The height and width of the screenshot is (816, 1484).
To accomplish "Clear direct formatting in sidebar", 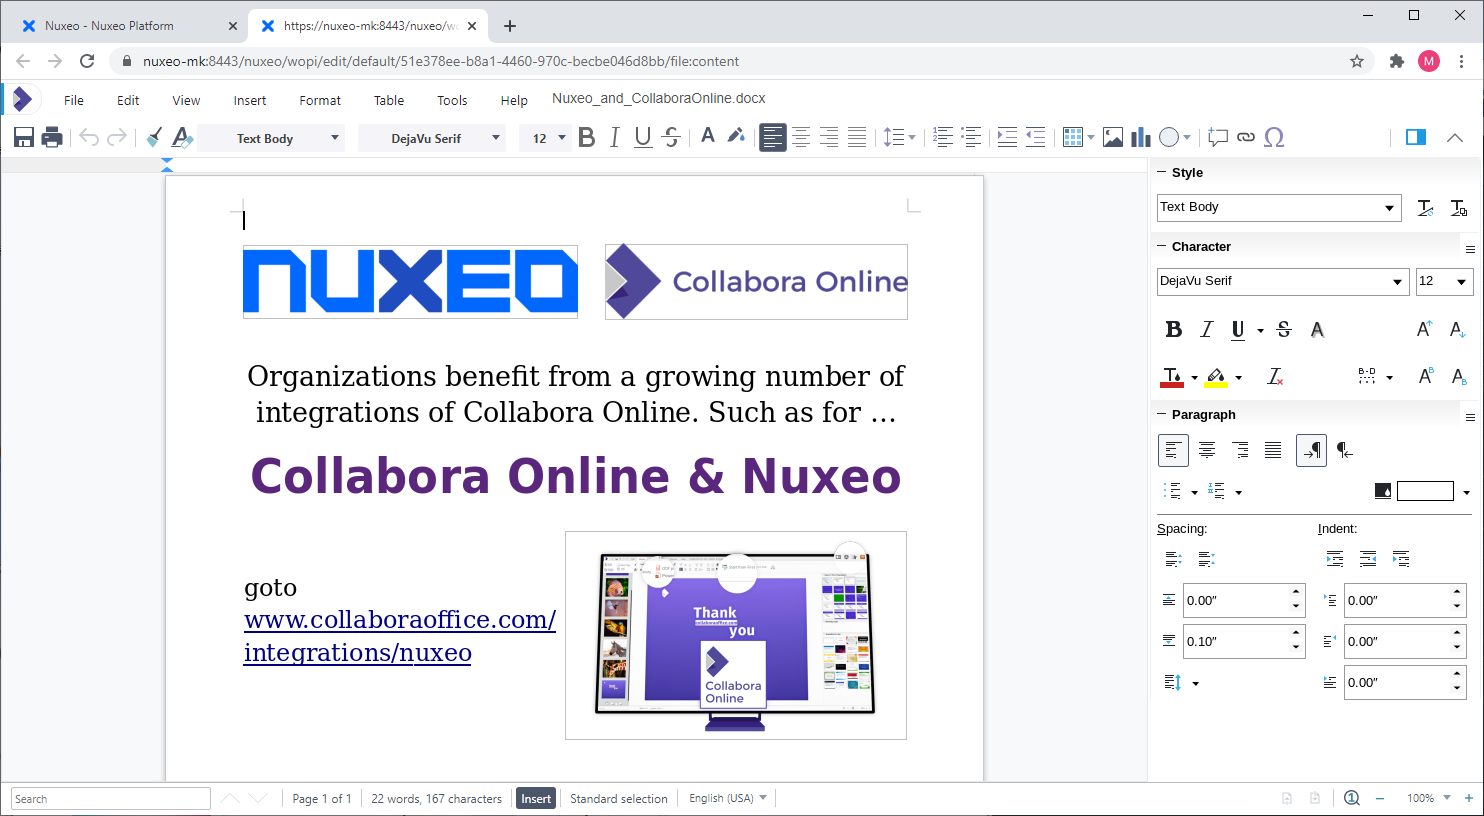I will point(1275,376).
